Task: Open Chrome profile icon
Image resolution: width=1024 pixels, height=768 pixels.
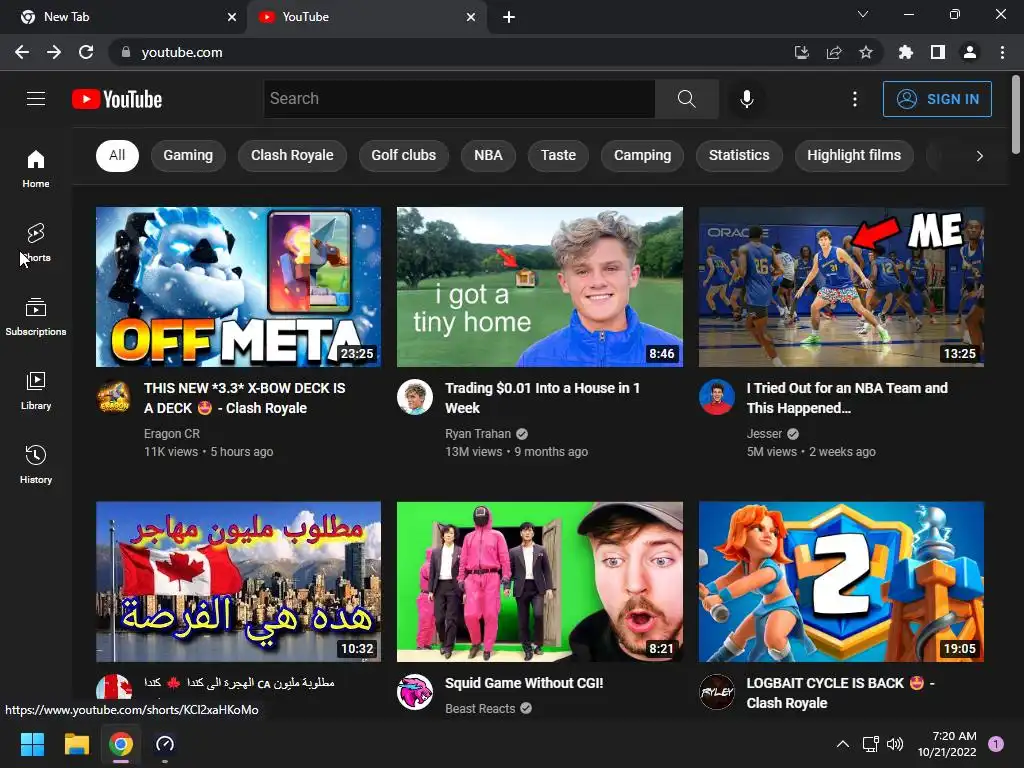Action: (970, 52)
